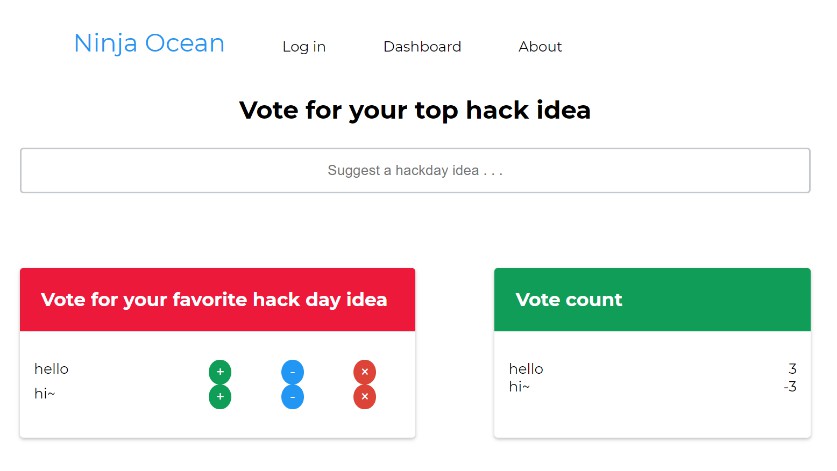
Task: Upvote the hi~ idea with green plus
Action: (x=220, y=397)
